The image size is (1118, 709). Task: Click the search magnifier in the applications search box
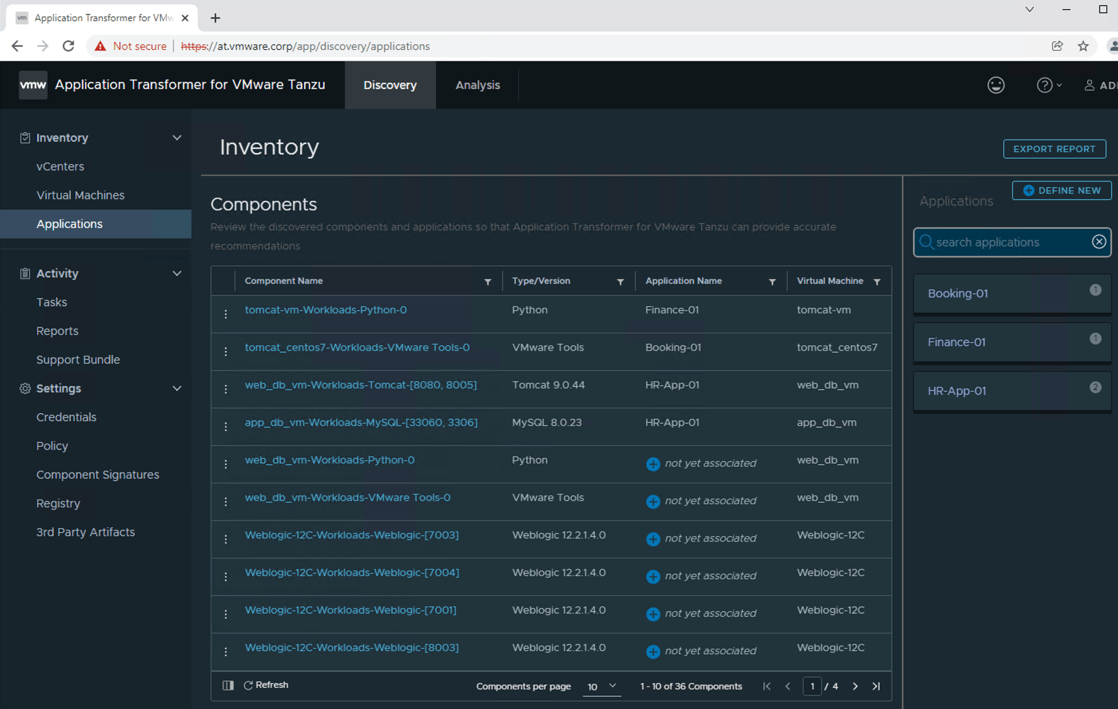929,242
